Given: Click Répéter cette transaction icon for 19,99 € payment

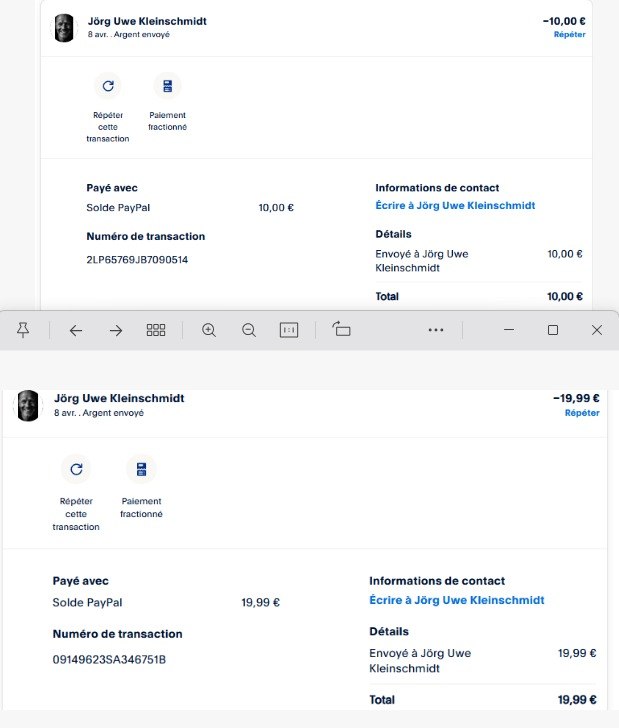Looking at the screenshot, I should pyautogui.click(x=76, y=469).
